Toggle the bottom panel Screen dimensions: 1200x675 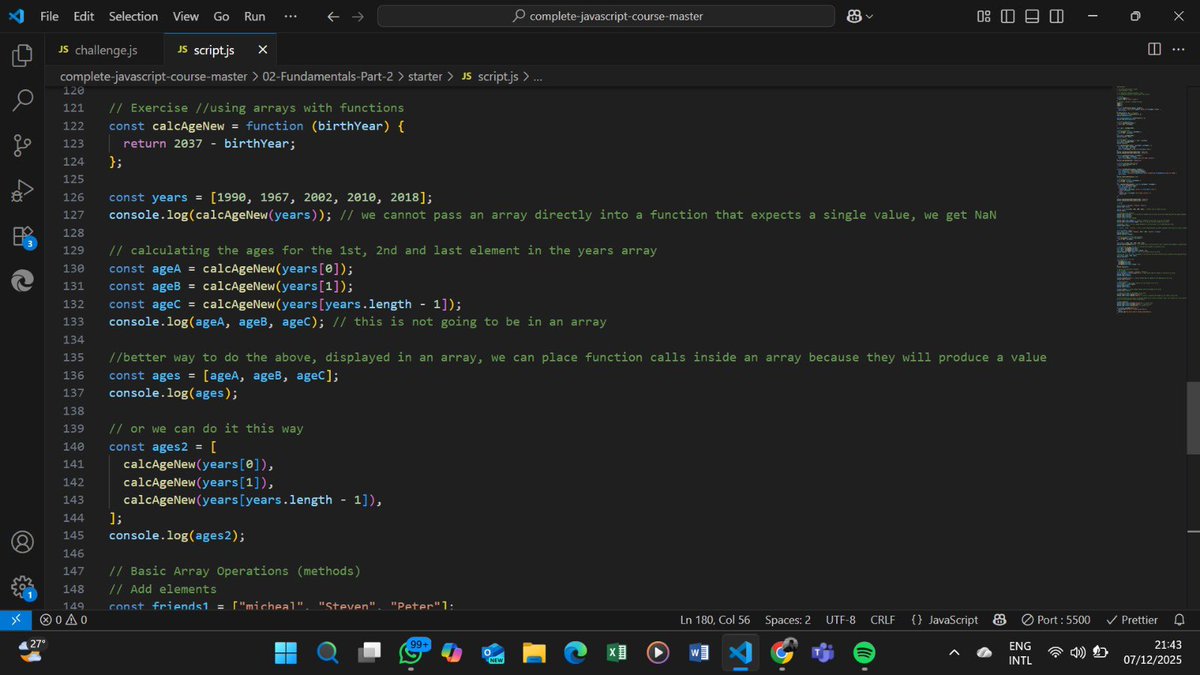click(1032, 16)
